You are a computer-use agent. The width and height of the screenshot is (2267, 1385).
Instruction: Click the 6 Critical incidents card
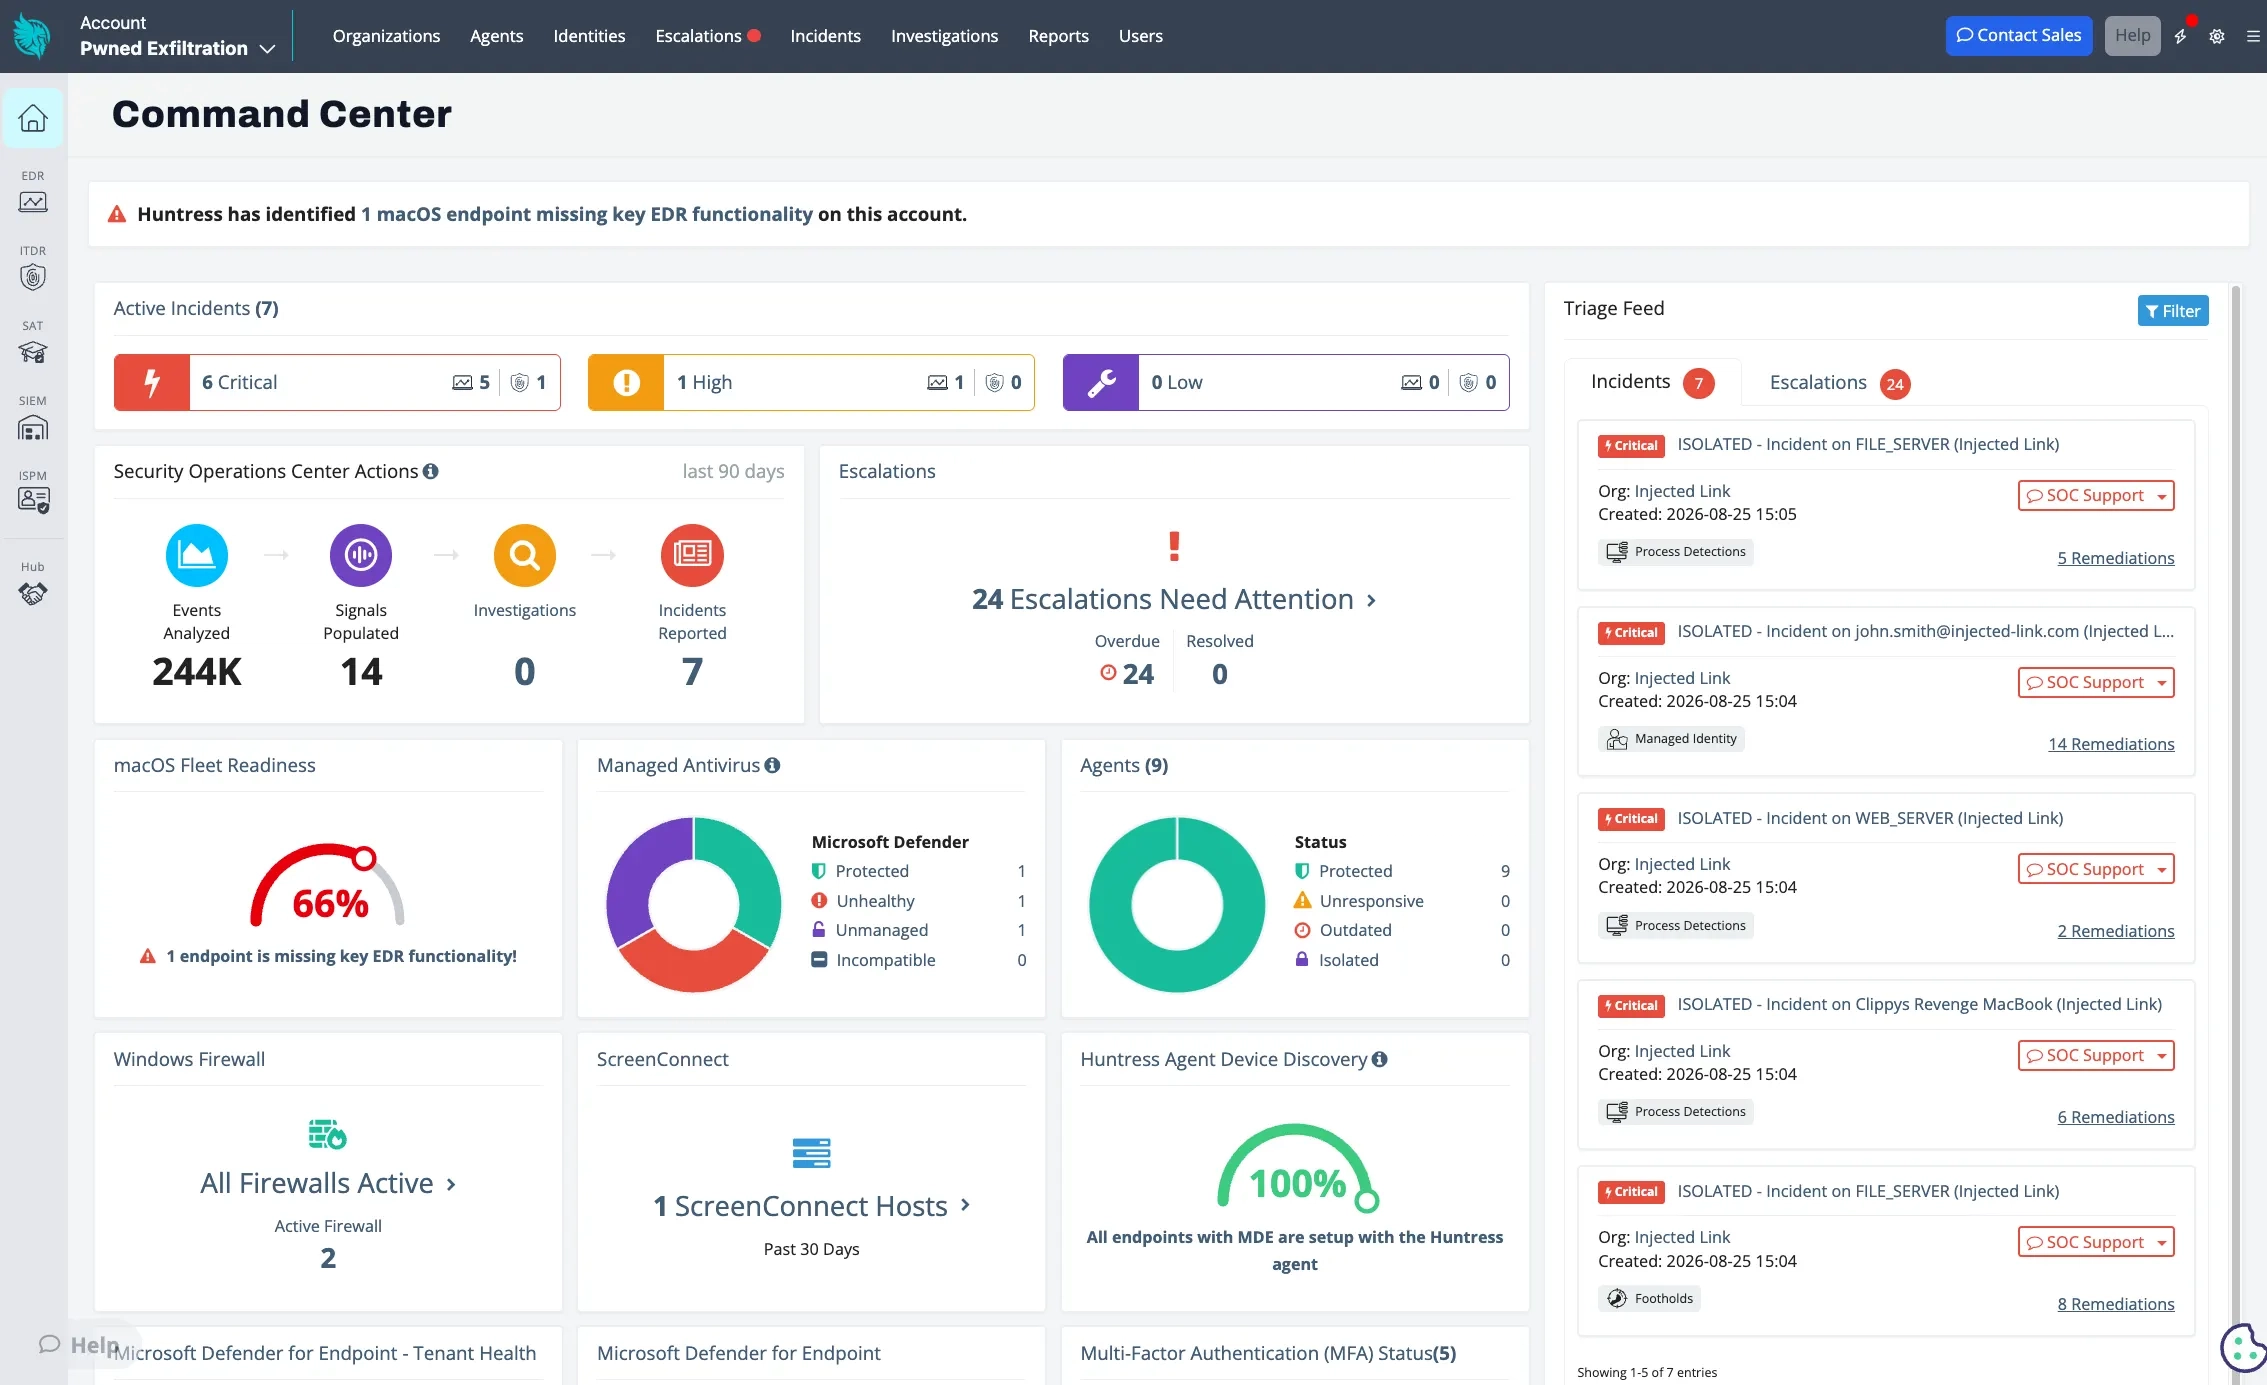click(x=337, y=382)
